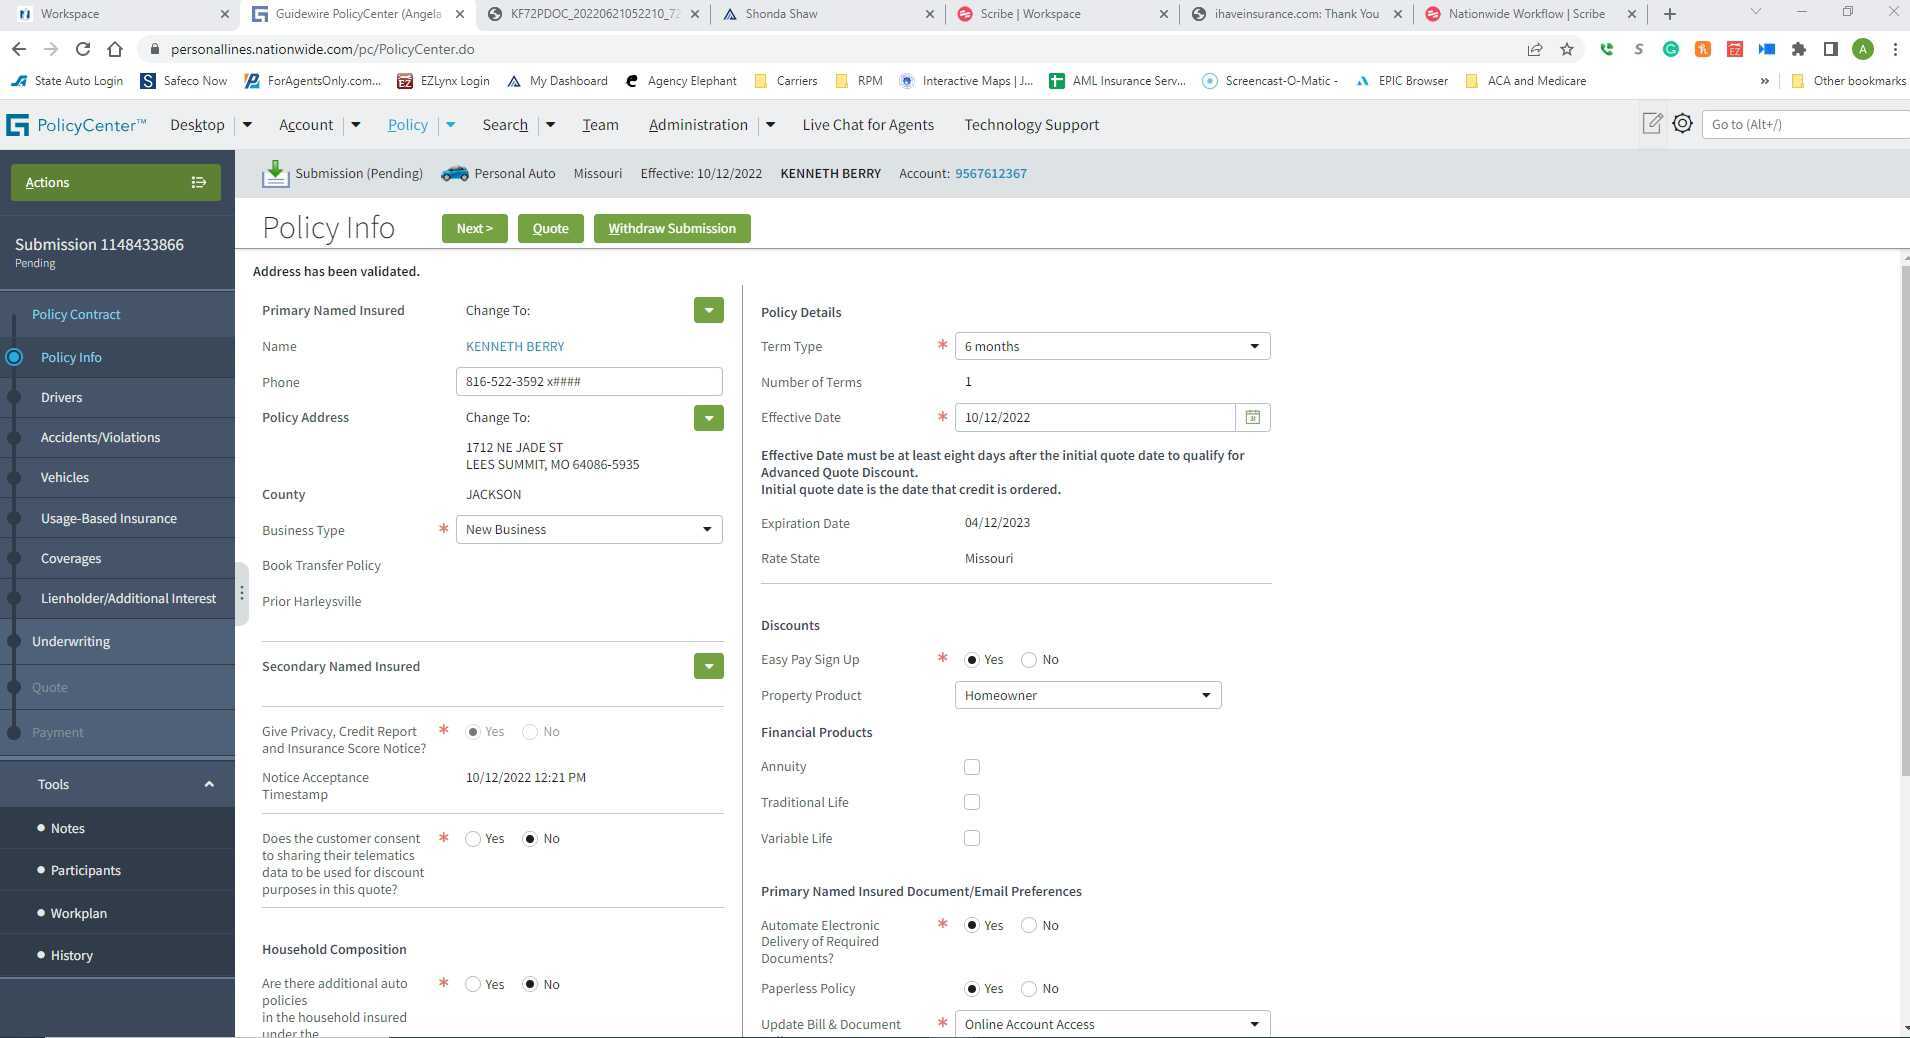Screen dimensions: 1910x1038
Task: Open the Business Type dropdown
Action: tap(589, 529)
